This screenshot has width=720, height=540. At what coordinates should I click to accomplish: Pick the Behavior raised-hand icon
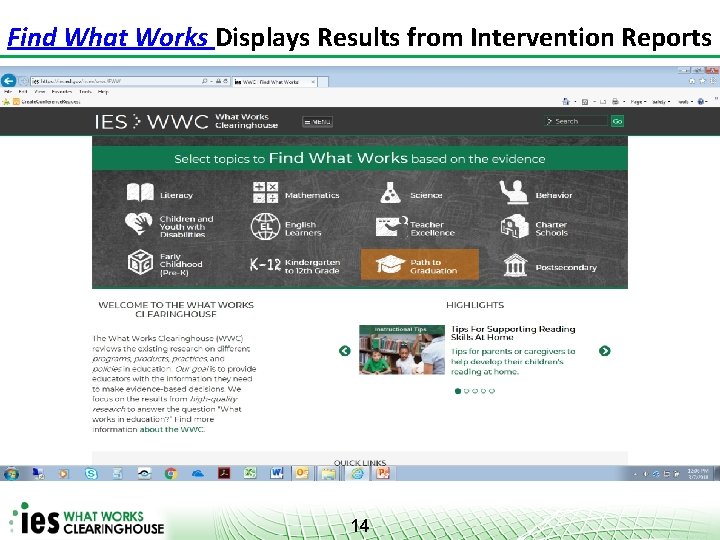coord(513,192)
